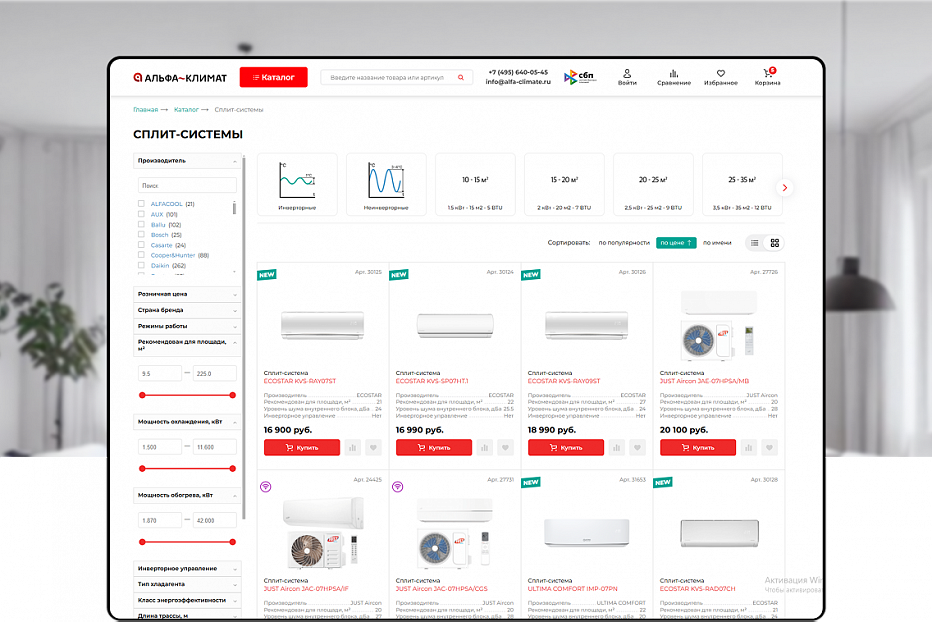
Task: Click Wi-Fi badge on JAC-07HPSA/CGS card
Action: [x=398, y=486]
